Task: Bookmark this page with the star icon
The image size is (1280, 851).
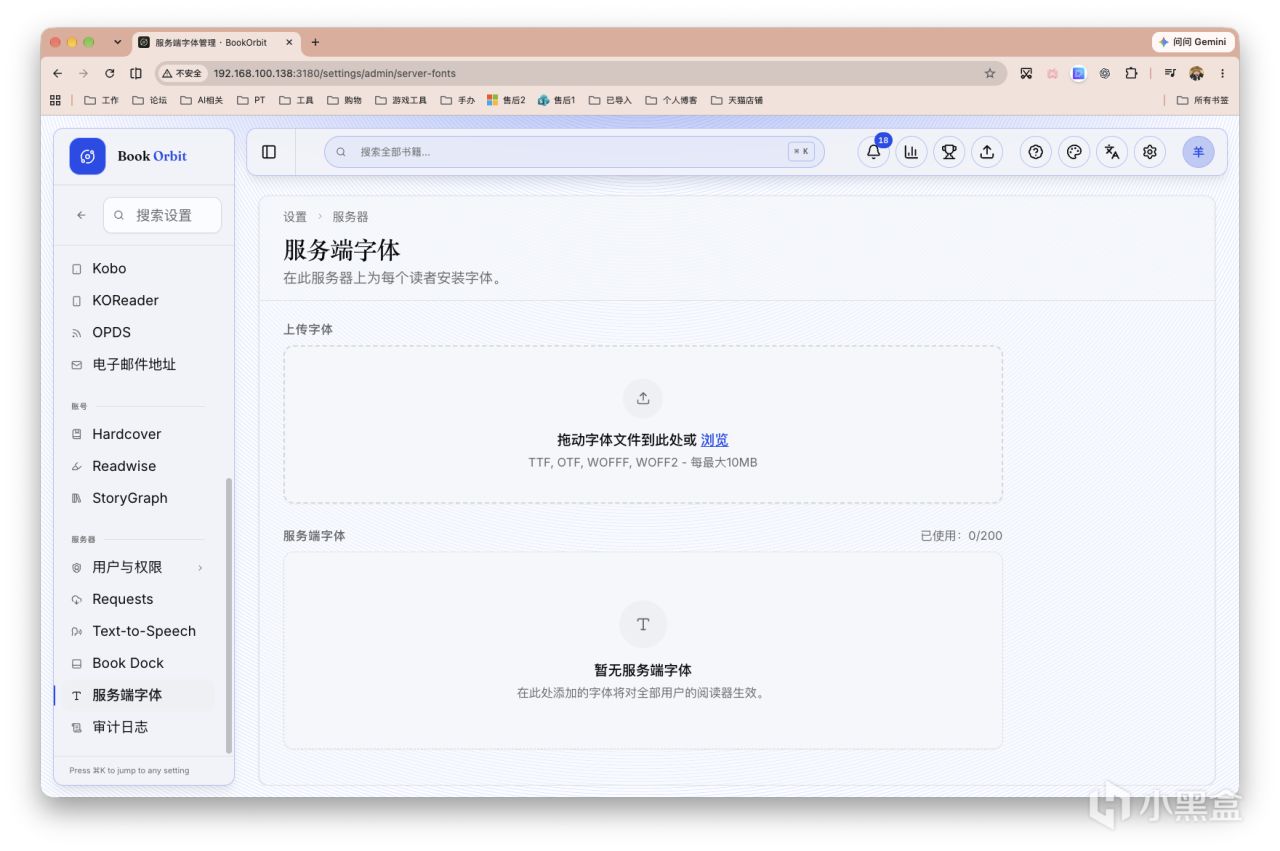Action: (x=990, y=73)
